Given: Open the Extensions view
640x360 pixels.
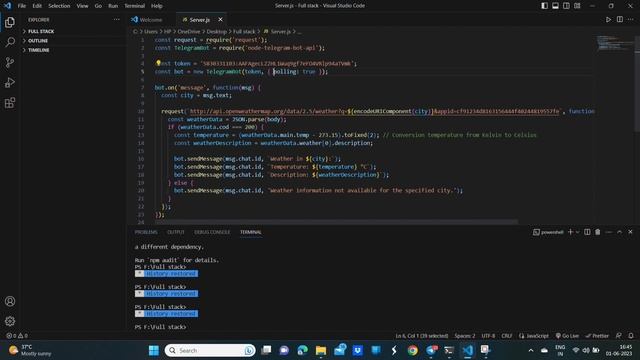Looking at the screenshot, I should (x=10, y=102).
